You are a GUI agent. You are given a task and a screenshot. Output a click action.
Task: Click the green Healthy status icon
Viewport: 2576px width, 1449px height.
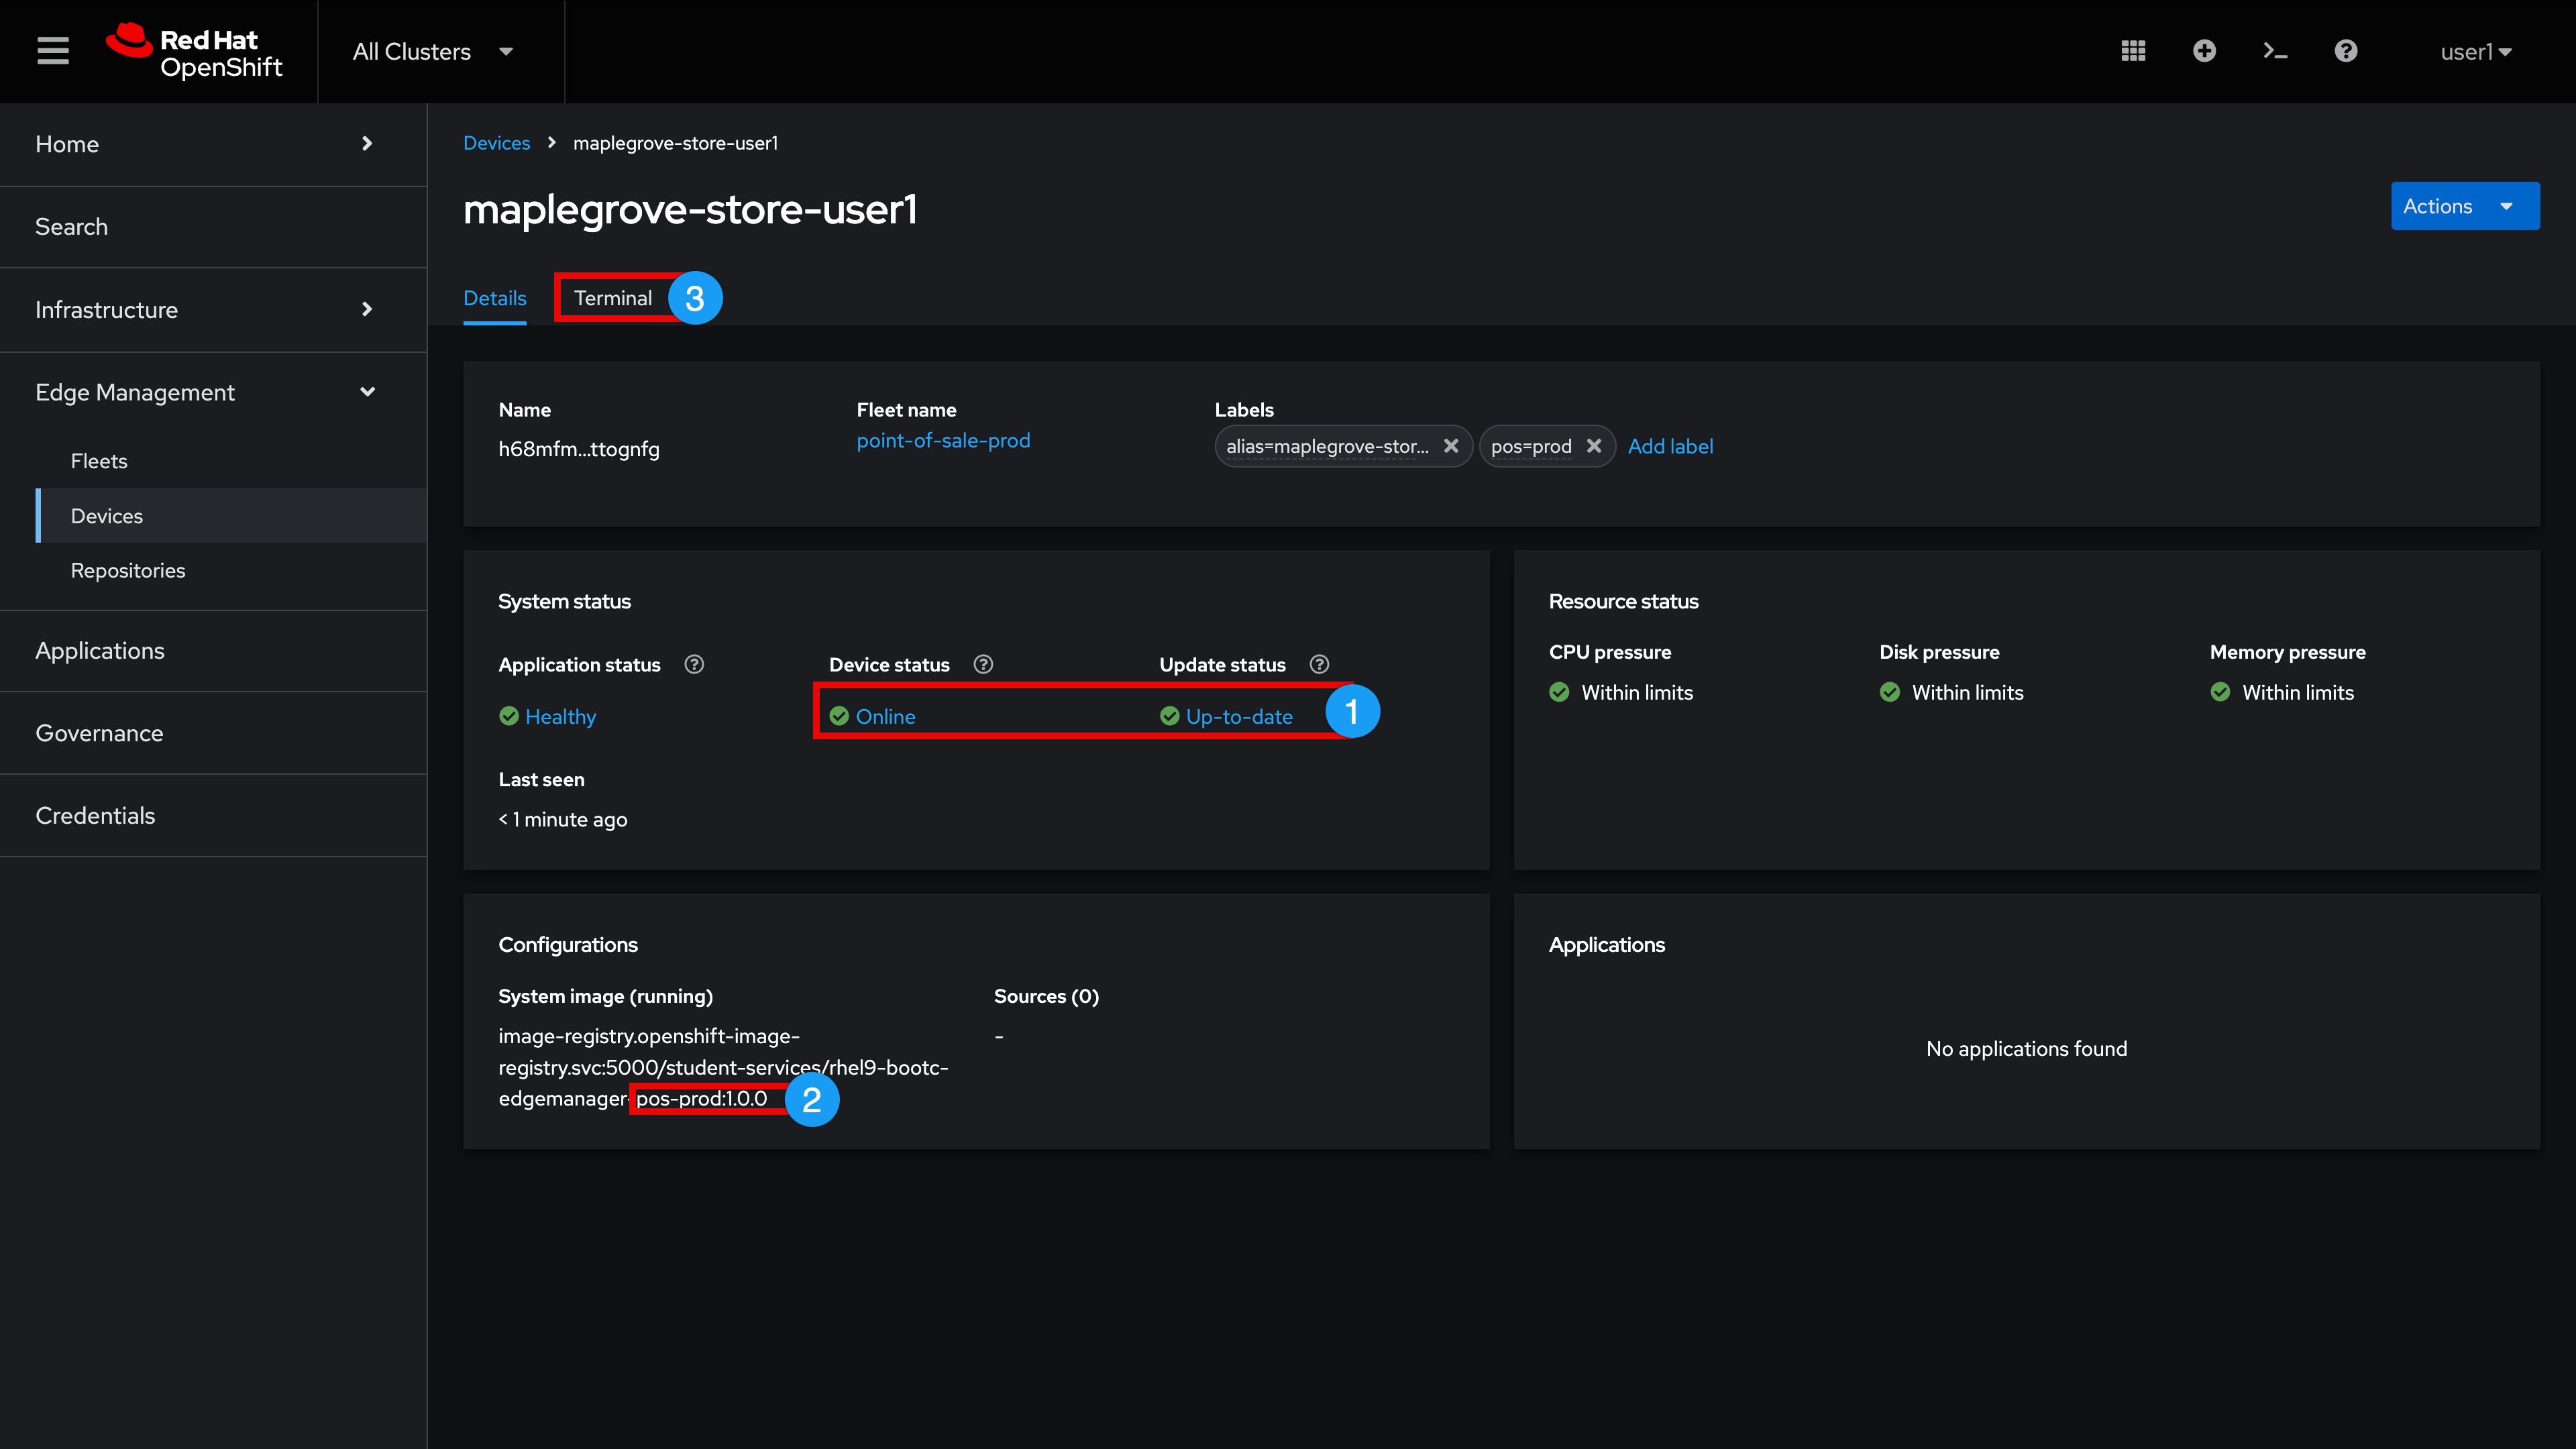[x=509, y=716]
